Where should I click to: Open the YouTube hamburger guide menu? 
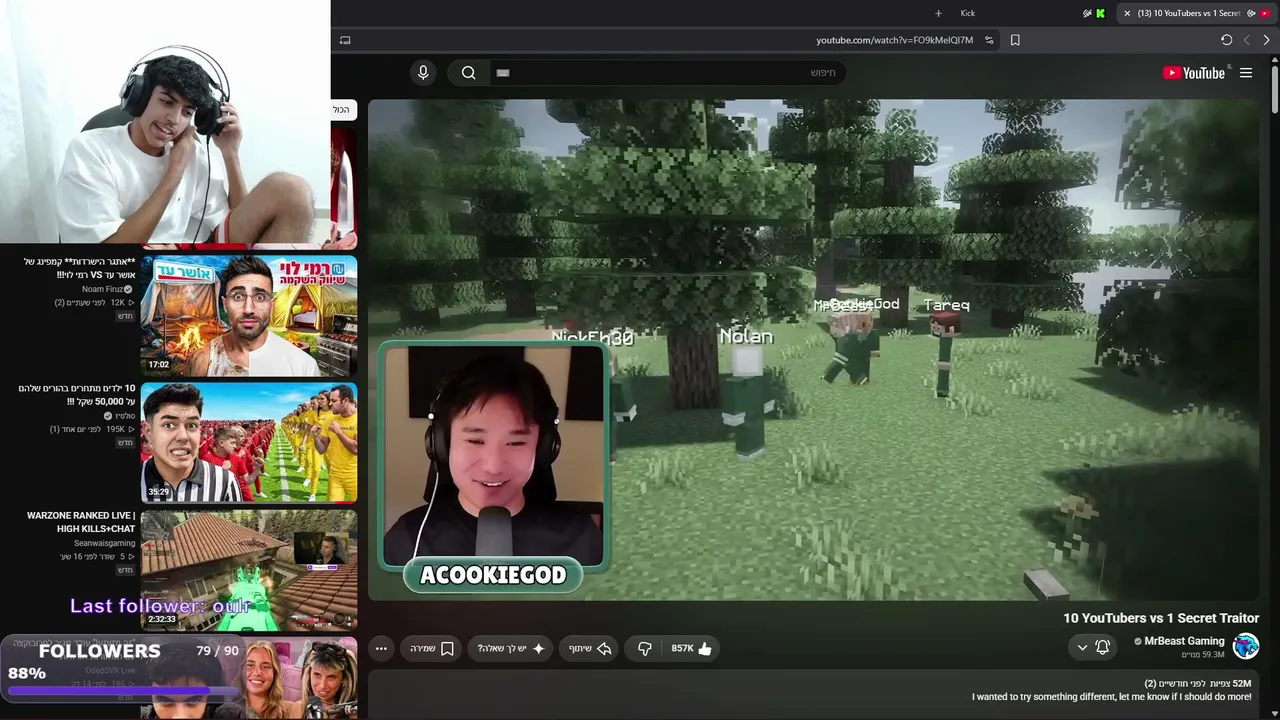pos(1246,73)
